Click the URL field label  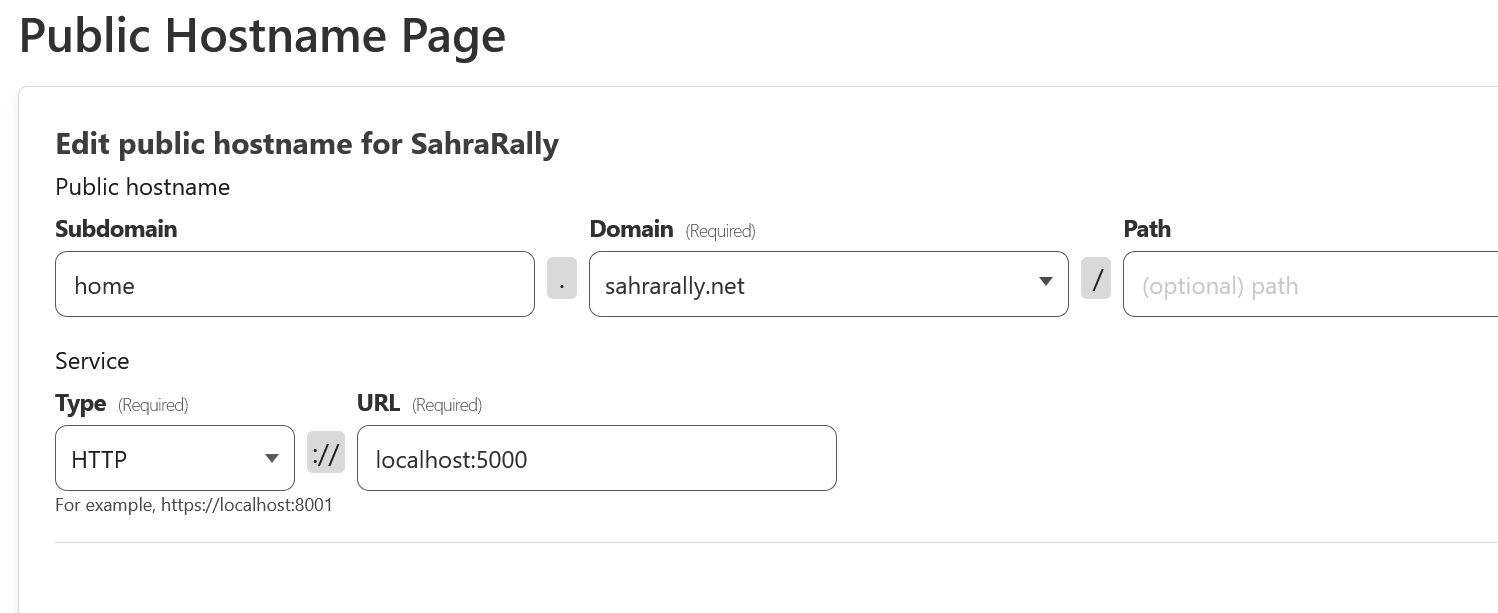tap(378, 403)
